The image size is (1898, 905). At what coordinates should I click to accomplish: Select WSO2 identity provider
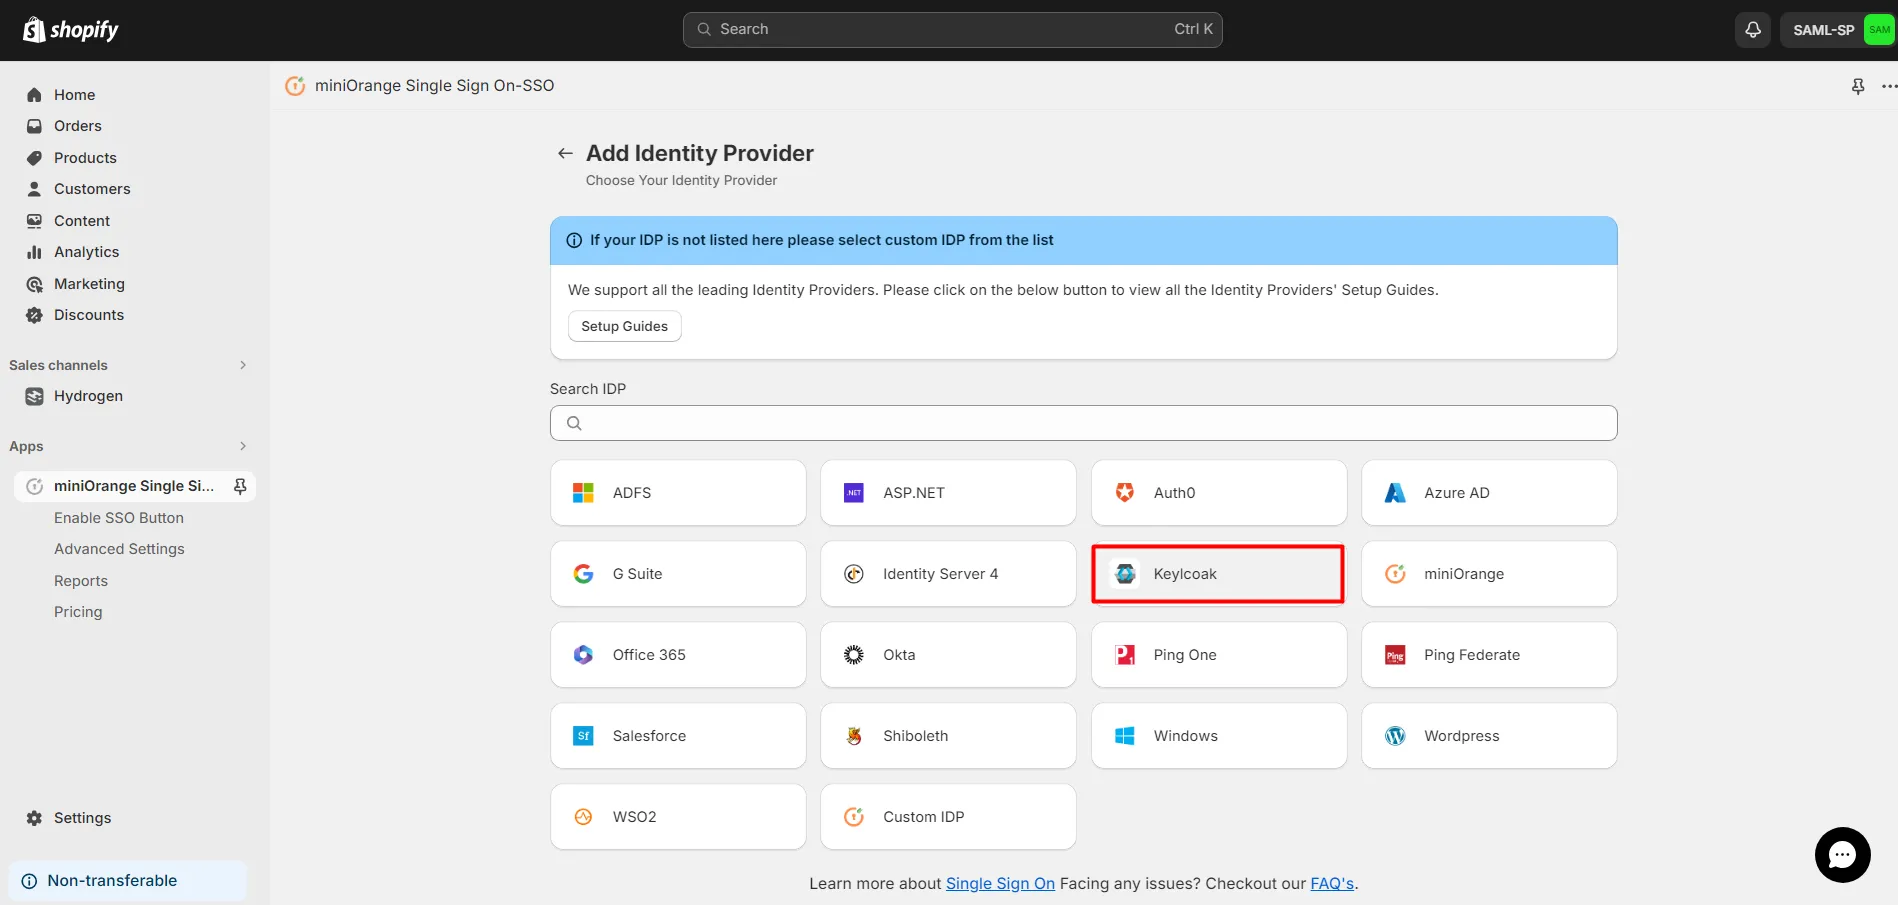678,817
